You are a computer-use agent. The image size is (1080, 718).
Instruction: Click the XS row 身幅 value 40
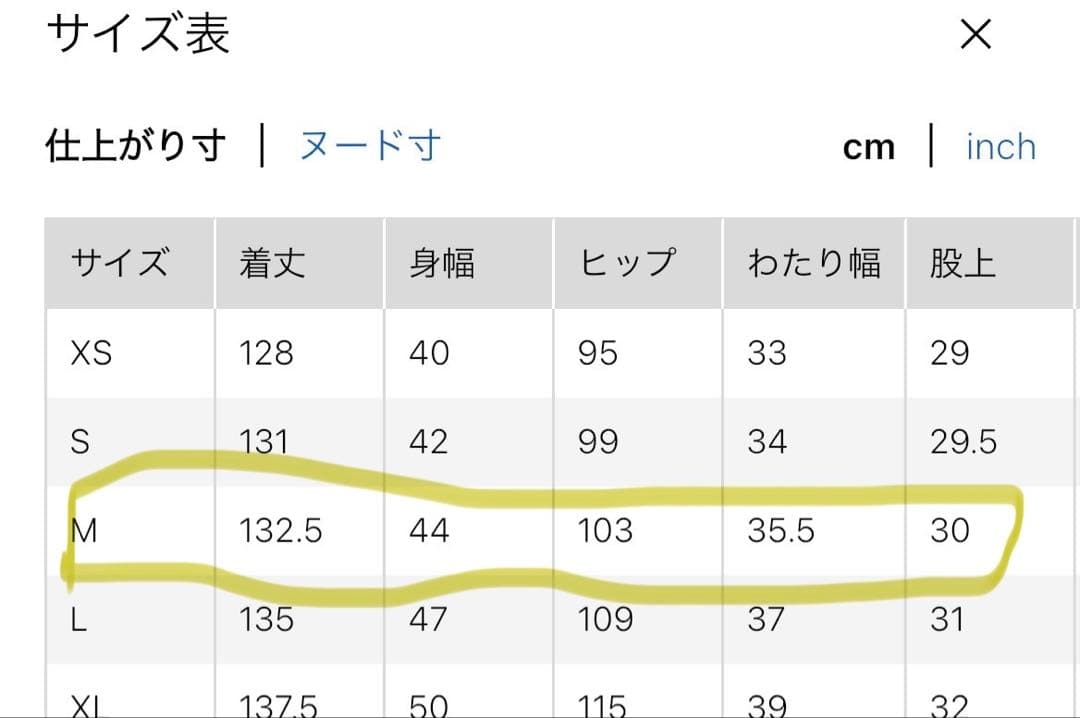[x=429, y=353]
